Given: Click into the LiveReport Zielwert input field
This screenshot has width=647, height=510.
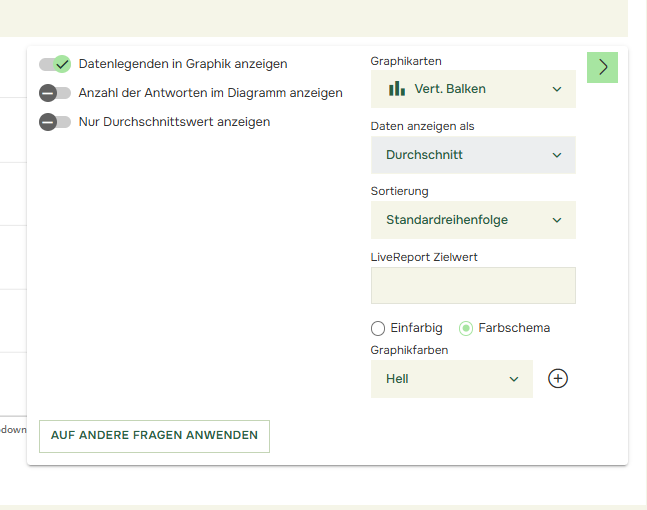Looking at the screenshot, I should 473,285.
